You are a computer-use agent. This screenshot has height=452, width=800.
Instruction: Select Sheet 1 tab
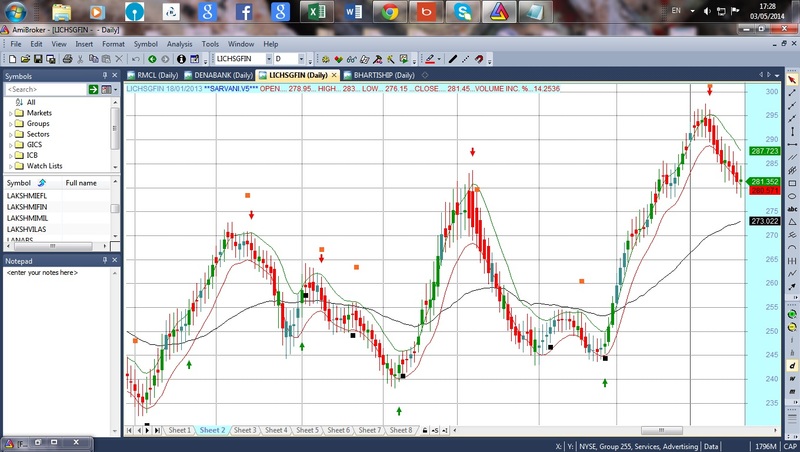pos(179,430)
